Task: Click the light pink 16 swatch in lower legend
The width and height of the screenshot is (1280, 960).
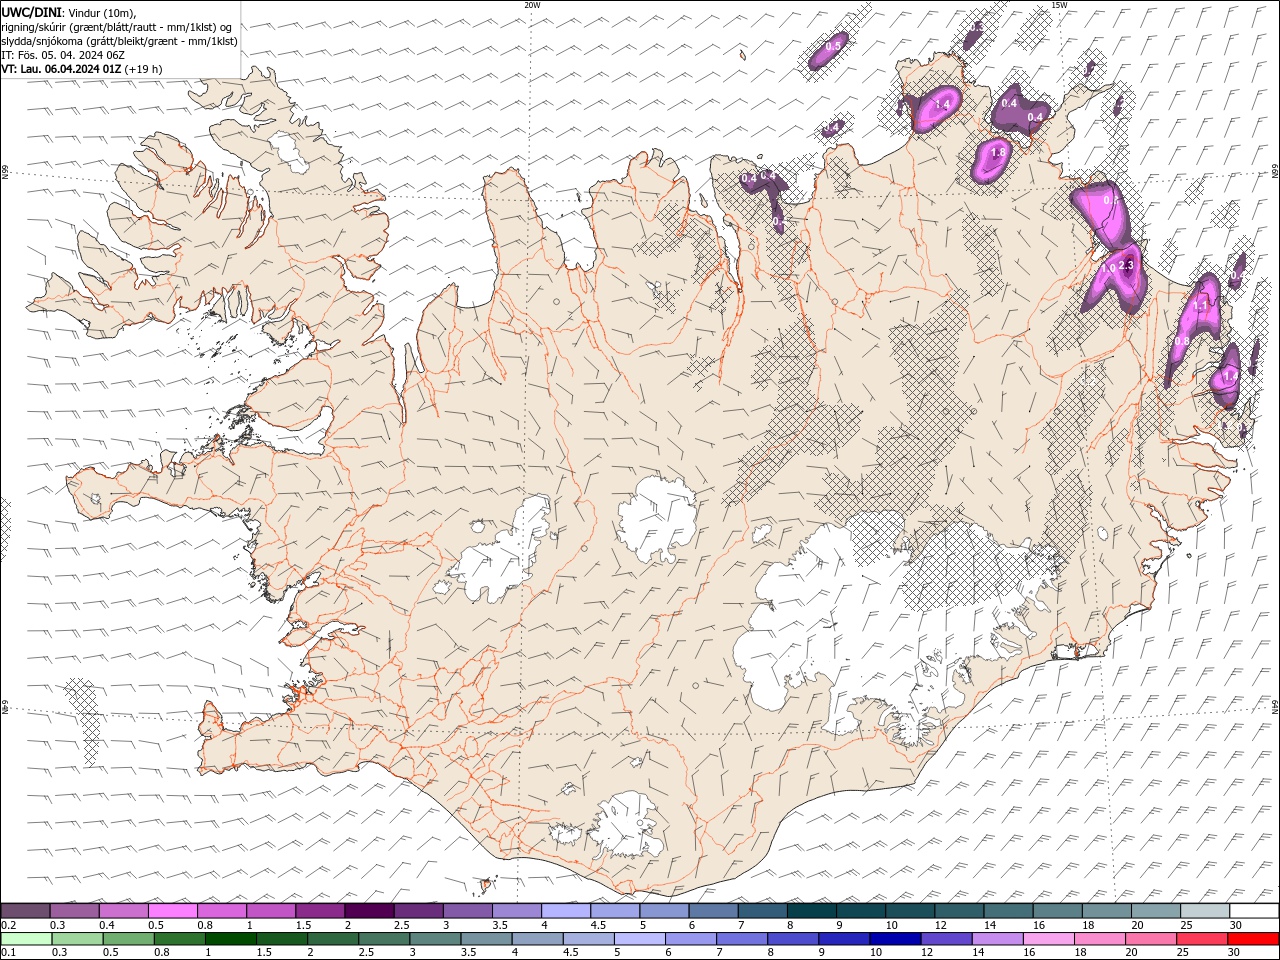Action: (x=1047, y=939)
